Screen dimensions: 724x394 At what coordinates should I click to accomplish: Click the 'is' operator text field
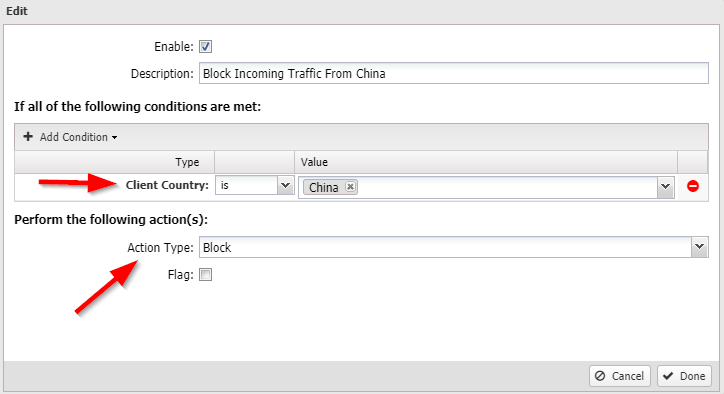247,185
